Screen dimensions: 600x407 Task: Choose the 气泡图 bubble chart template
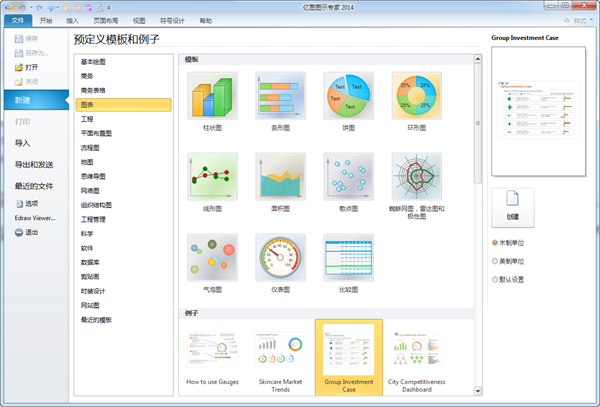pyautogui.click(x=212, y=257)
